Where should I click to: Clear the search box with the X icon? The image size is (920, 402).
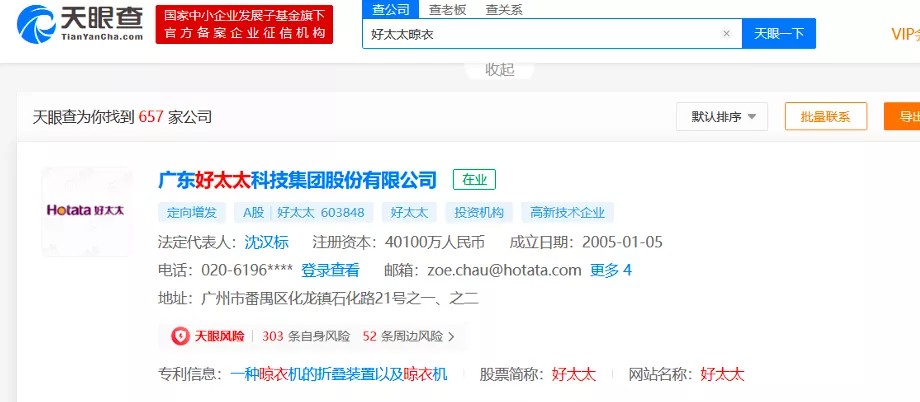[726, 33]
